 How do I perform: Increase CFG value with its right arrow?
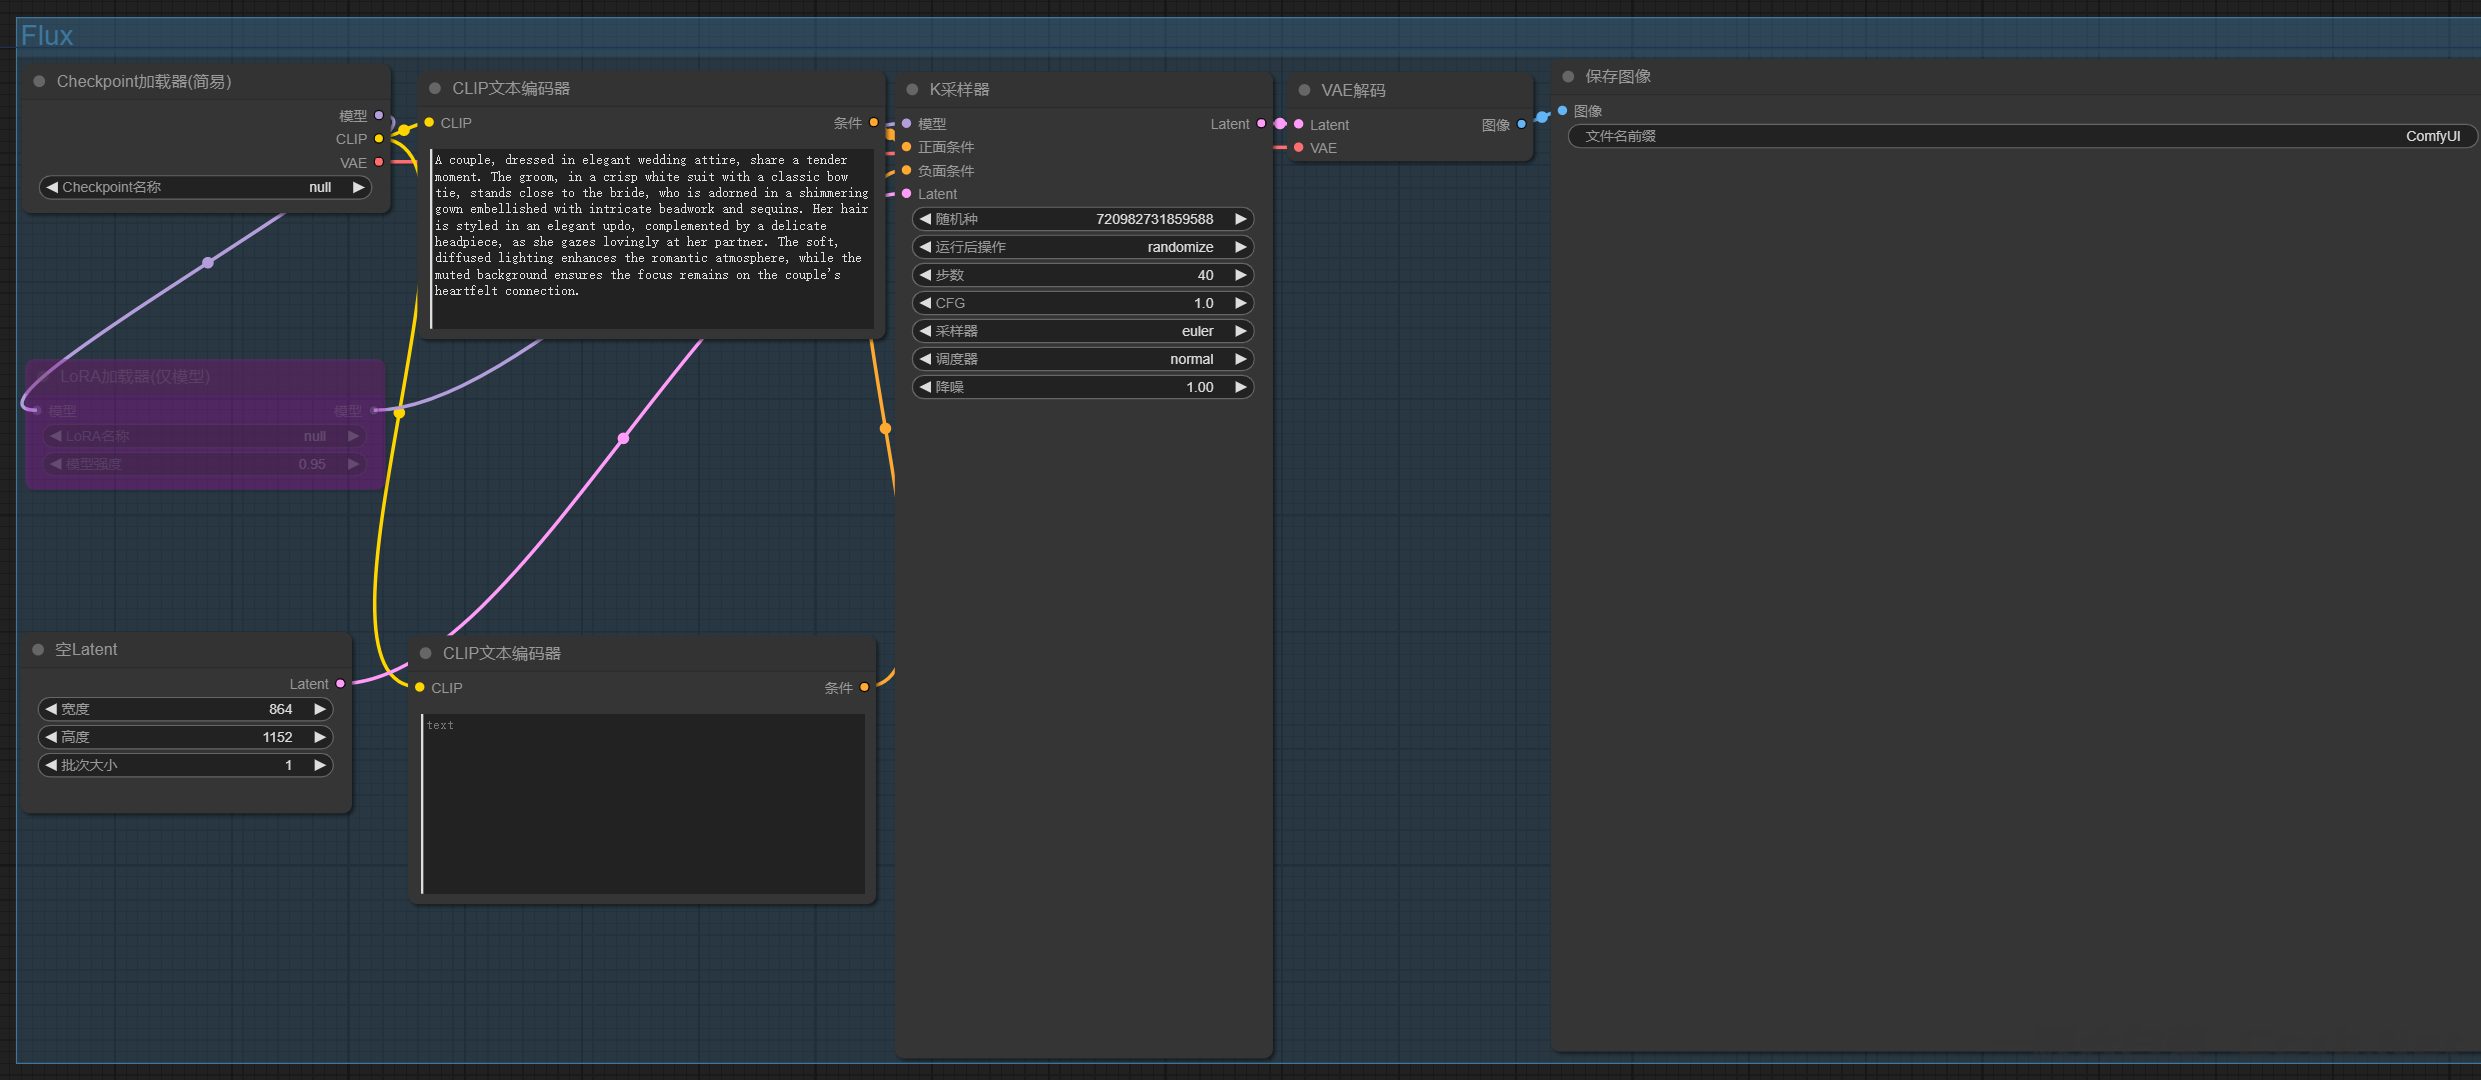[x=1241, y=303]
